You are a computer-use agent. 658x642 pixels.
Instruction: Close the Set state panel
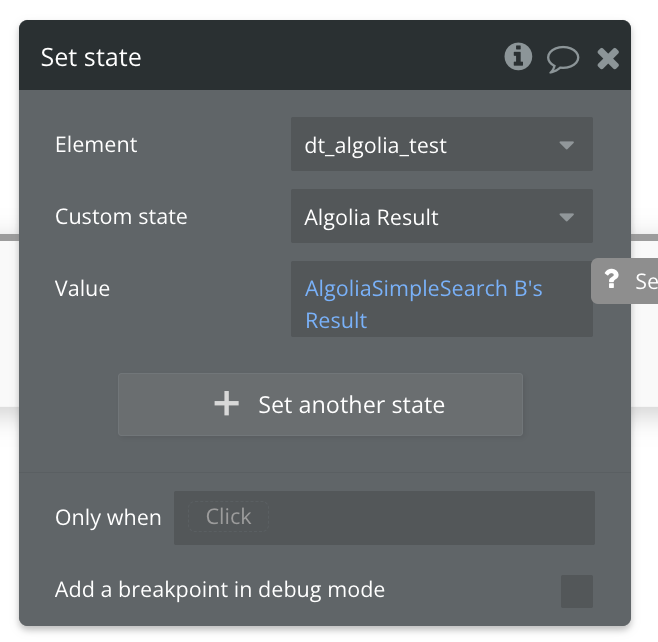click(608, 58)
